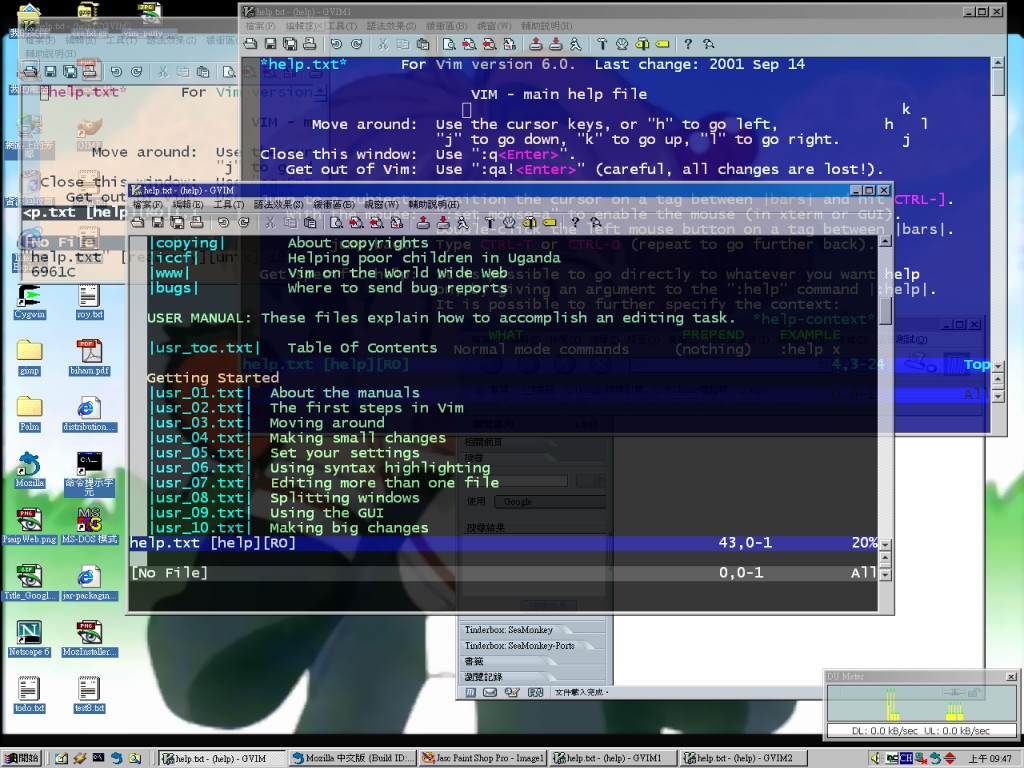Click 開始 Start button on taskbar
This screenshot has height=768, width=1024.
[x=22, y=758]
